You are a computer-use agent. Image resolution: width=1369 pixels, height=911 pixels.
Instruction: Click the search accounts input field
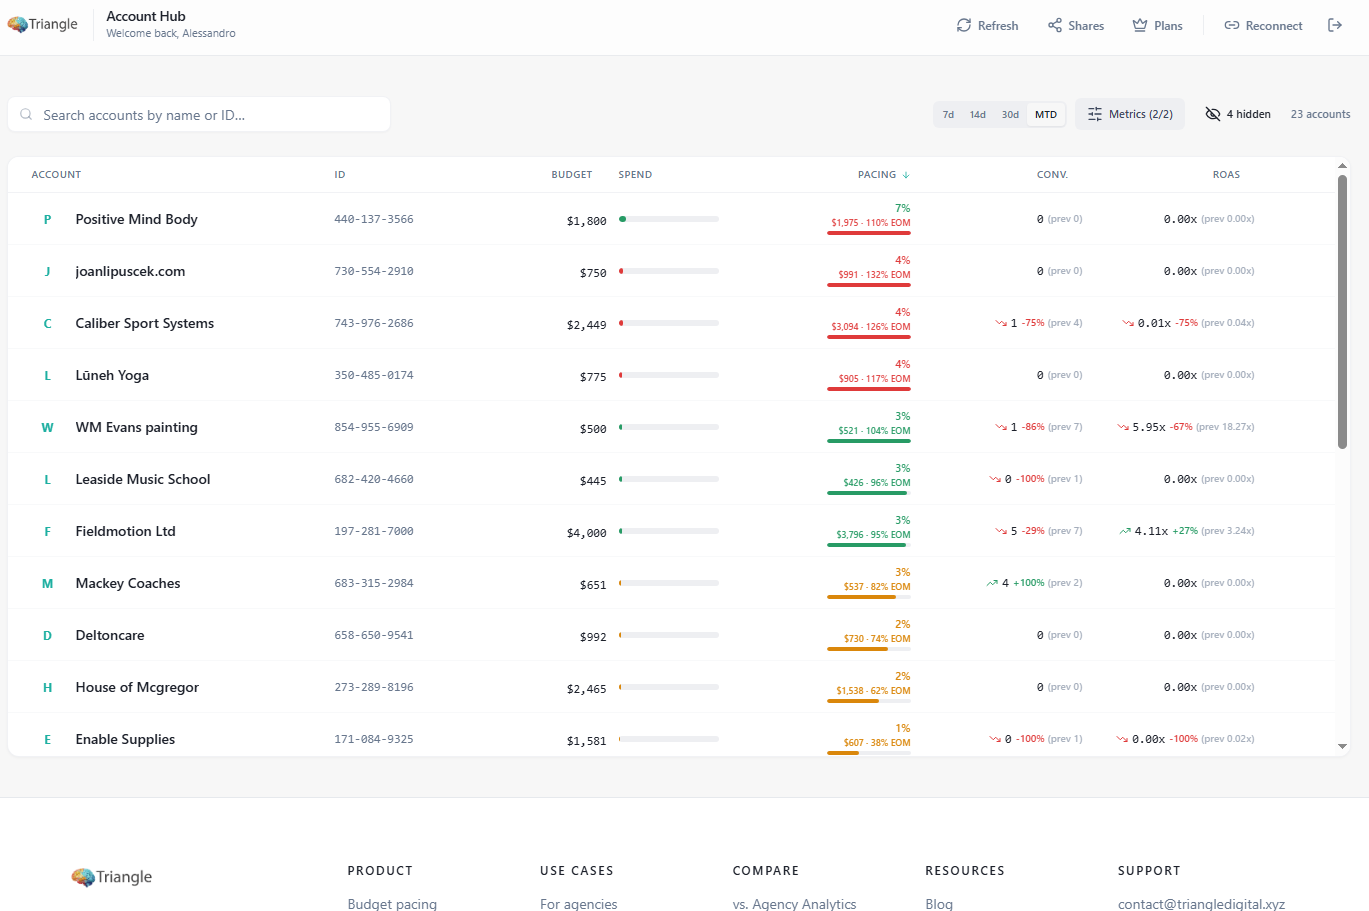tap(199, 115)
